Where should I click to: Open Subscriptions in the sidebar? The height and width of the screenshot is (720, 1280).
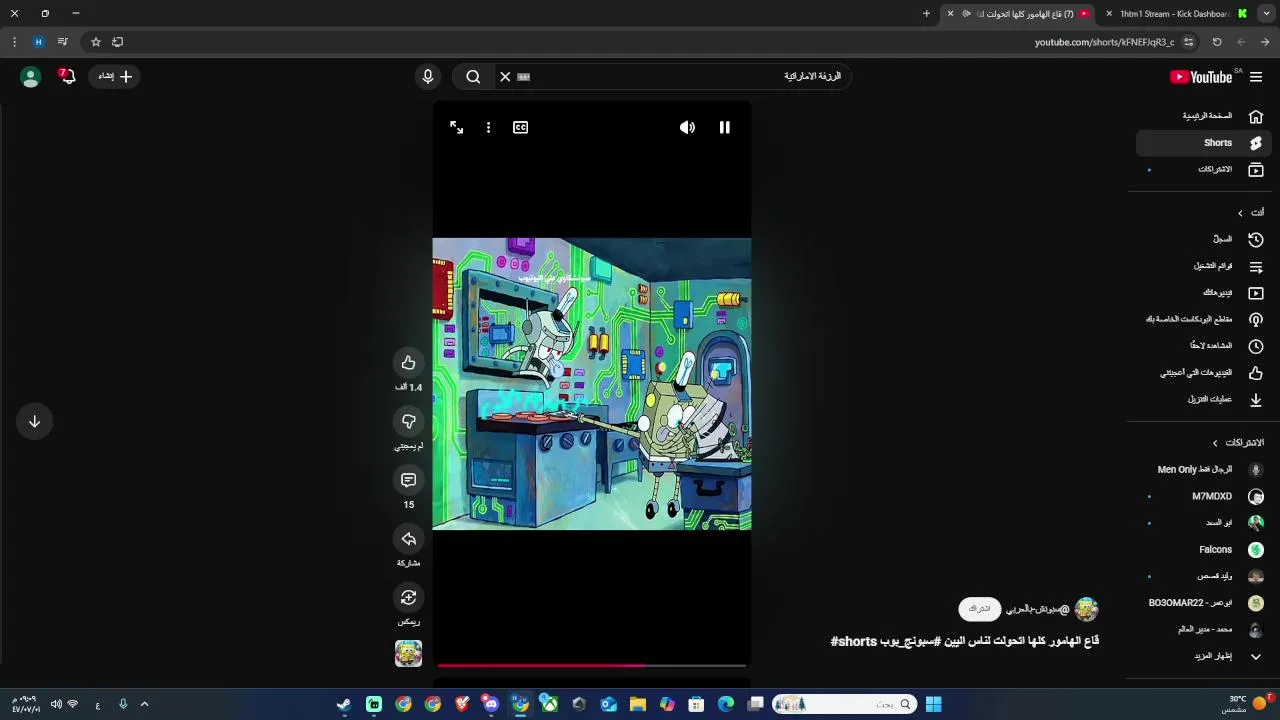click(x=1204, y=170)
